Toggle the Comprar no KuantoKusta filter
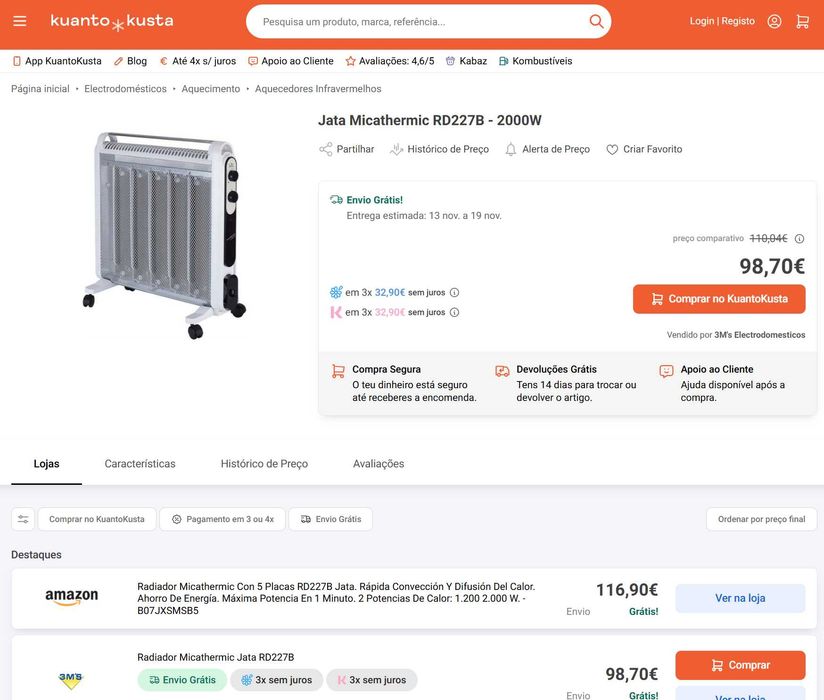 coord(97,519)
